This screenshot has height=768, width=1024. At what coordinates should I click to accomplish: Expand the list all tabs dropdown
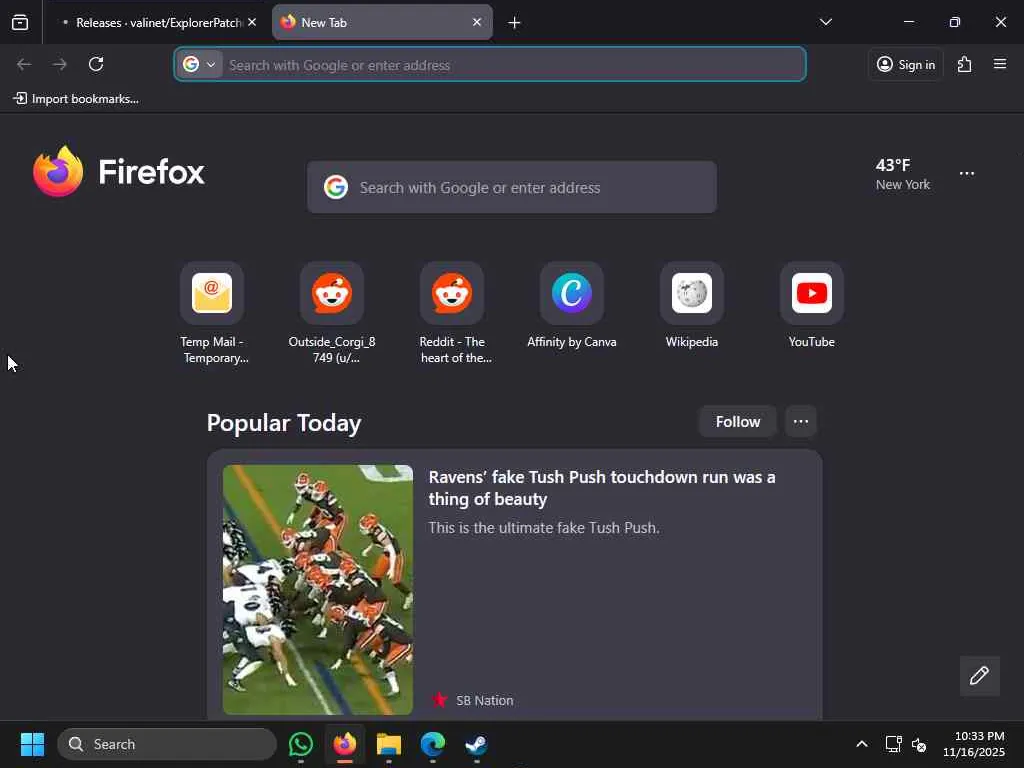(x=825, y=22)
